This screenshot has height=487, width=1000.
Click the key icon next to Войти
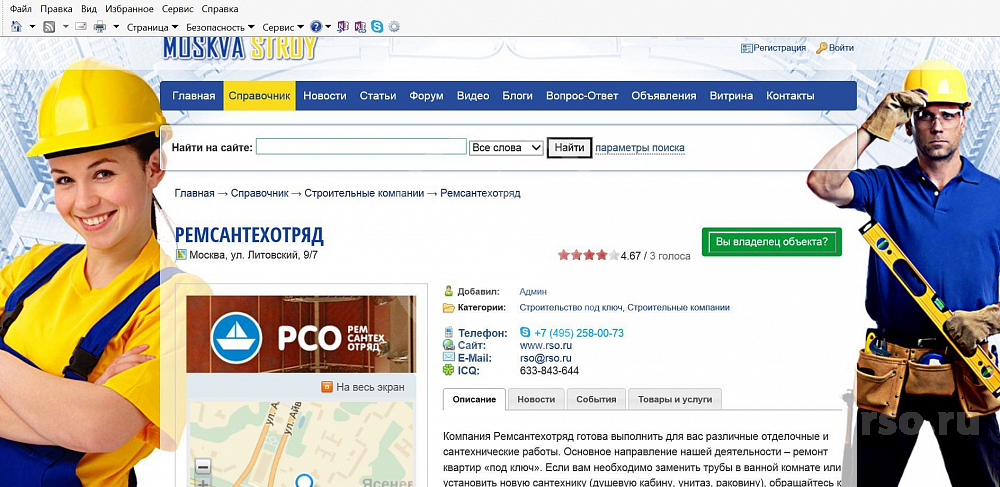(821, 48)
